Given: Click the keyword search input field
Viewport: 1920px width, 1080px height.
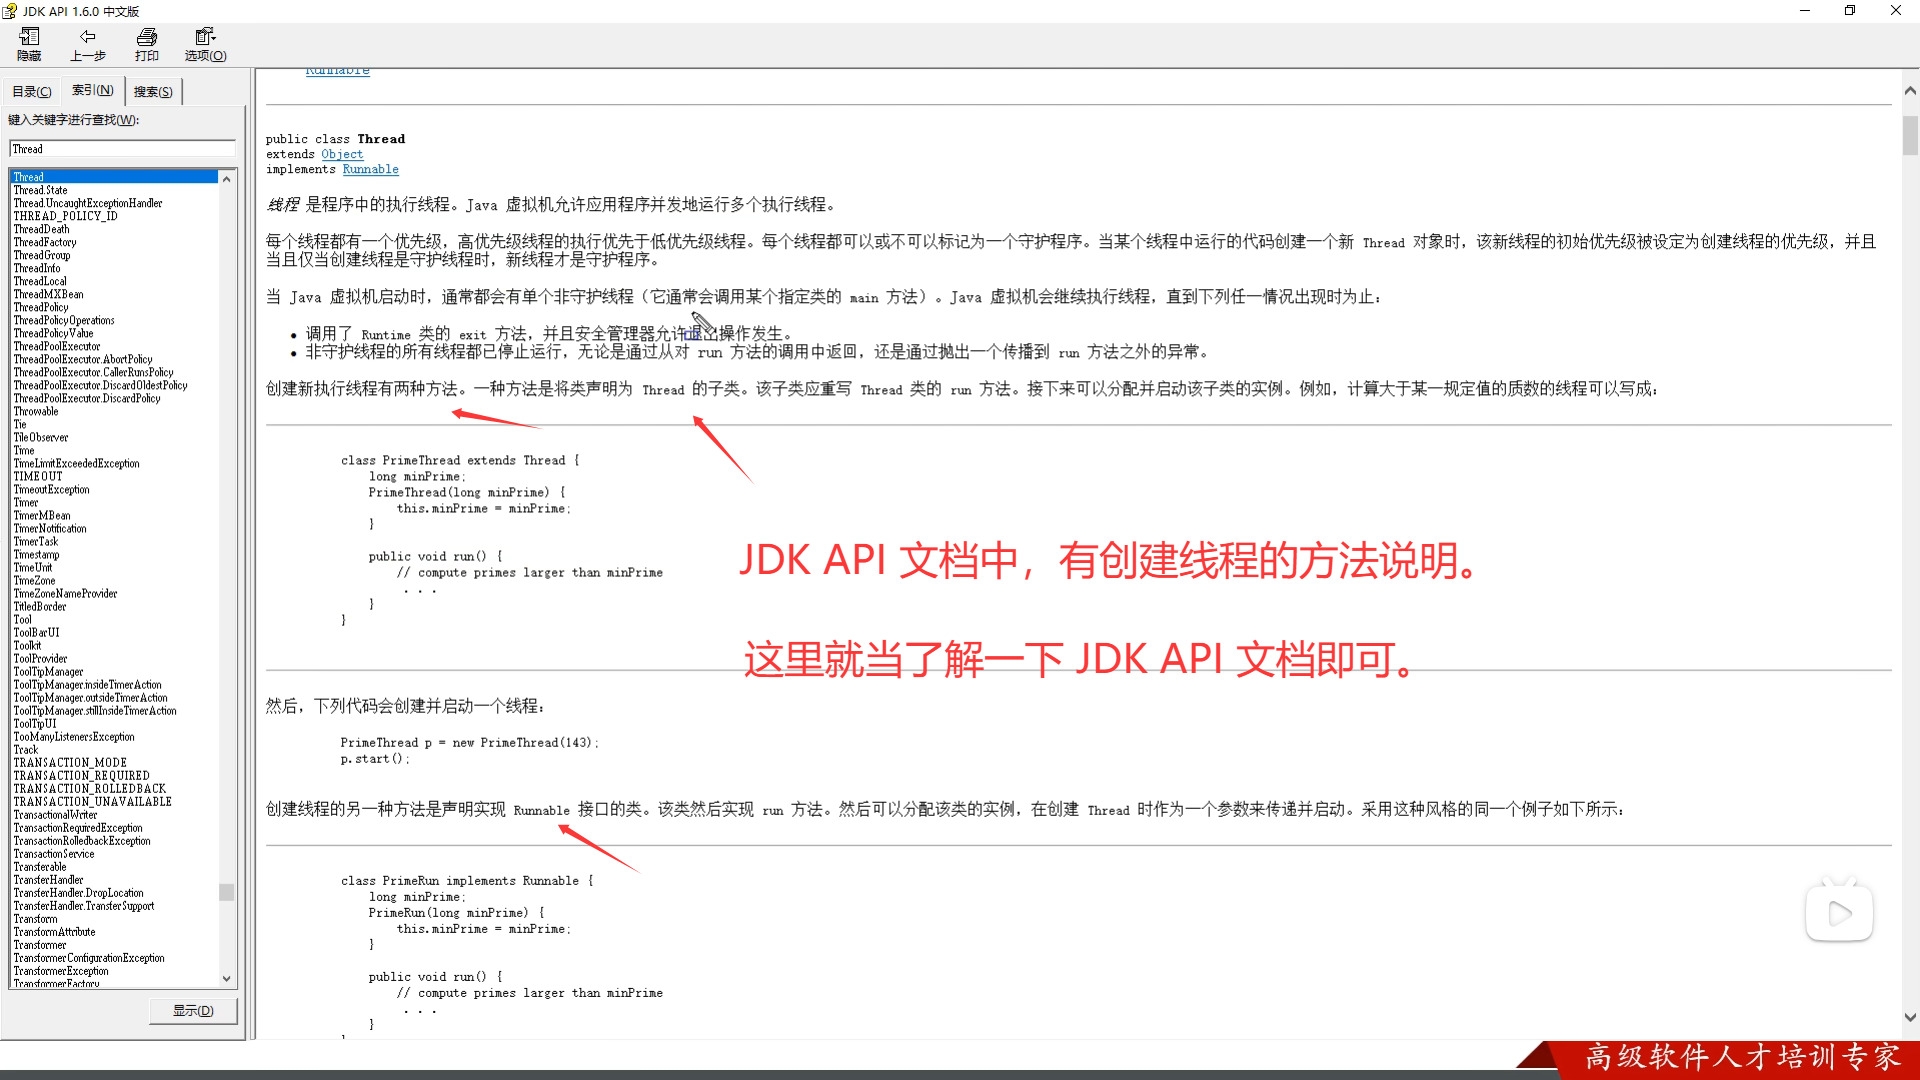Looking at the screenshot, I should 122,149.
